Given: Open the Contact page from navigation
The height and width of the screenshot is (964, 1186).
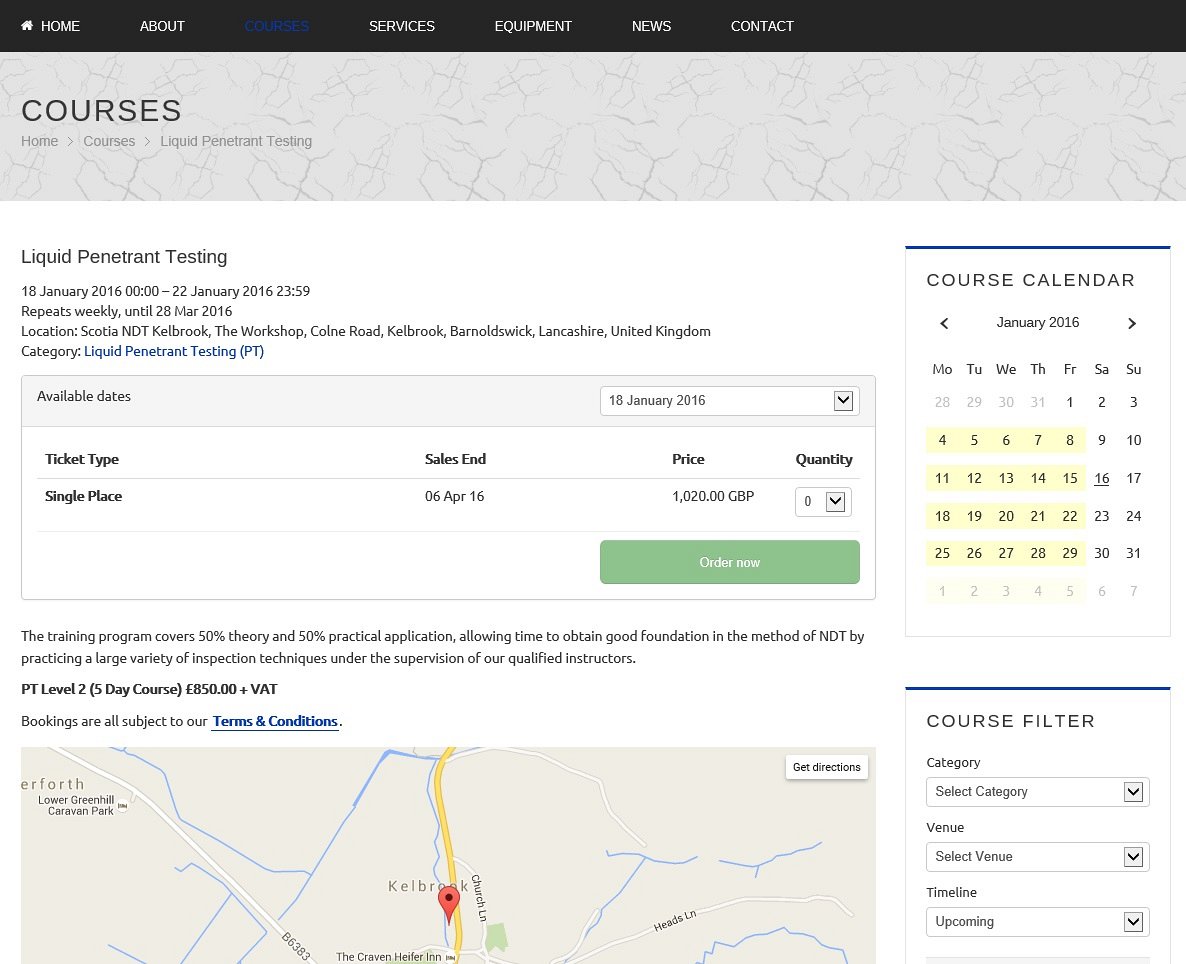Looking at the screenshot, I should tap(762, 26).
